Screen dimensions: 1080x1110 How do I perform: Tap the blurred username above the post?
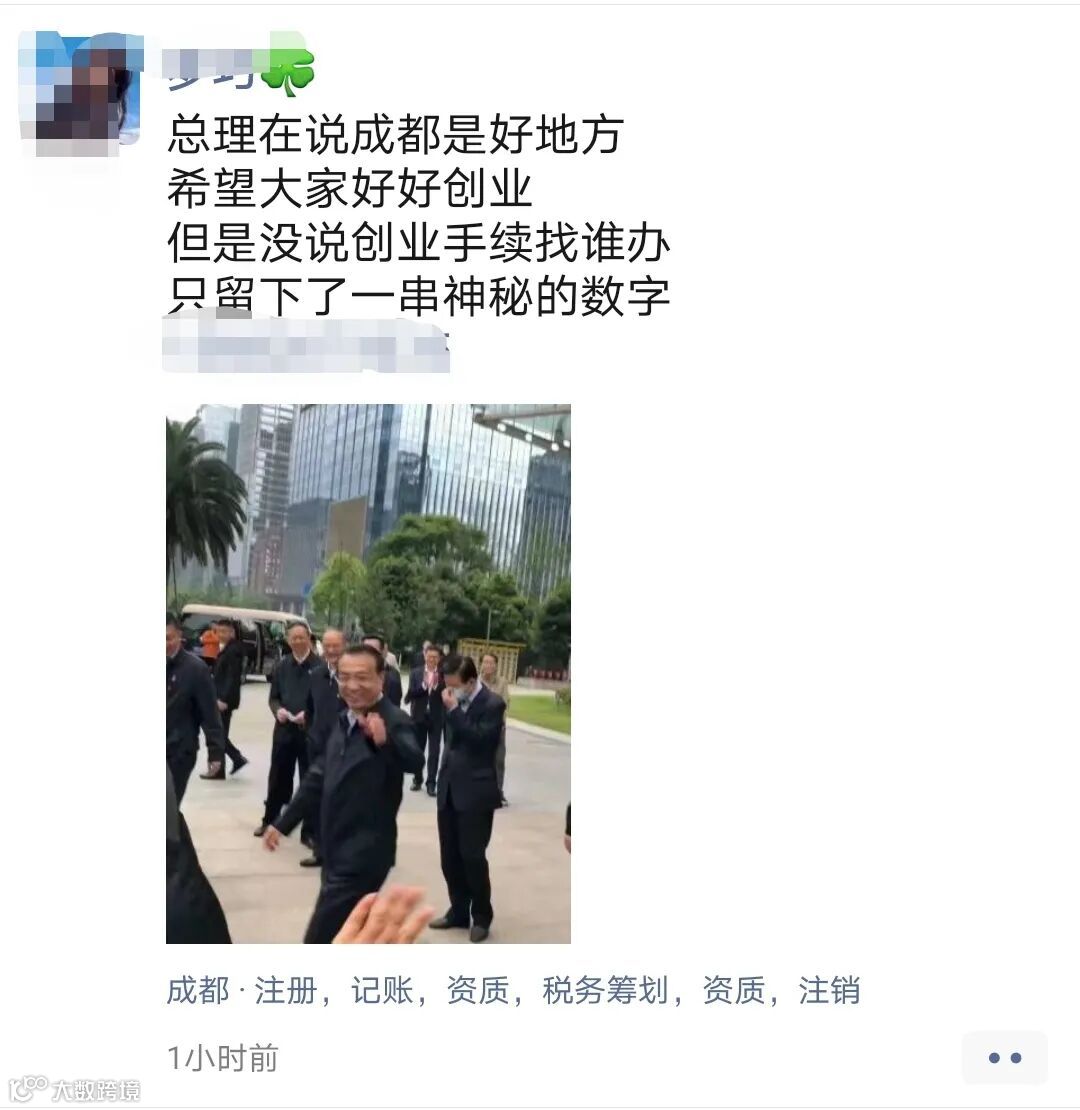pos(211,69)
